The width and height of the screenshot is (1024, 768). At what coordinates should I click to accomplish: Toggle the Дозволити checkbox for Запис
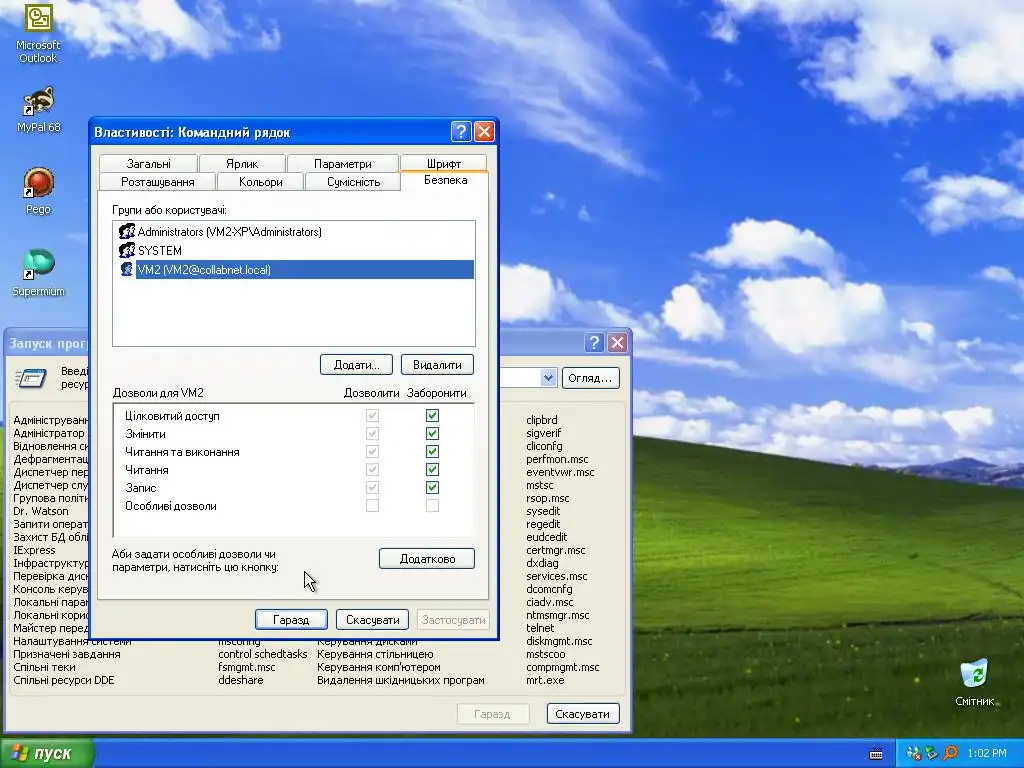coord(372,487)
